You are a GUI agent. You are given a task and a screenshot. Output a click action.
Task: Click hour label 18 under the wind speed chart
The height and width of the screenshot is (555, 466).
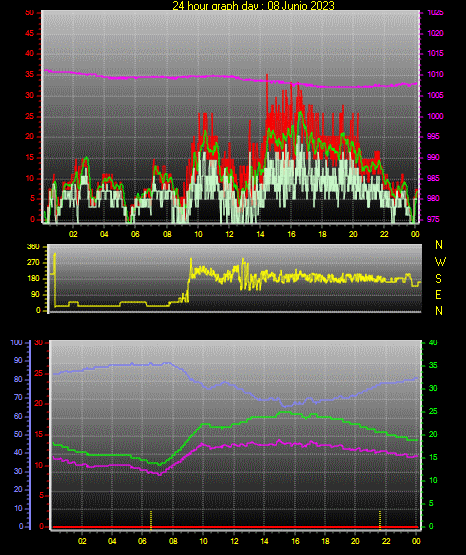pyautogui.click(x=322, y=234)
